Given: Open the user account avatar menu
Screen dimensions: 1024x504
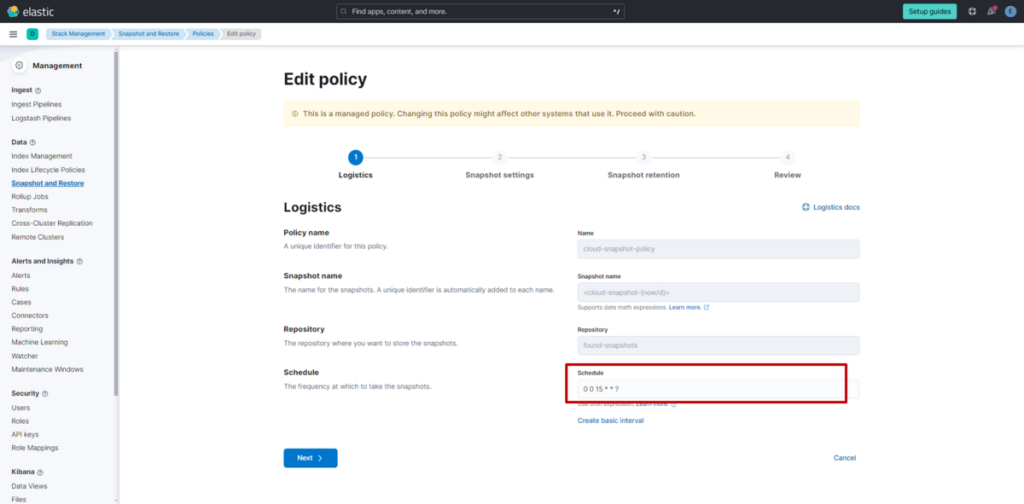Looking at the screenshot, I should 1010,11.
